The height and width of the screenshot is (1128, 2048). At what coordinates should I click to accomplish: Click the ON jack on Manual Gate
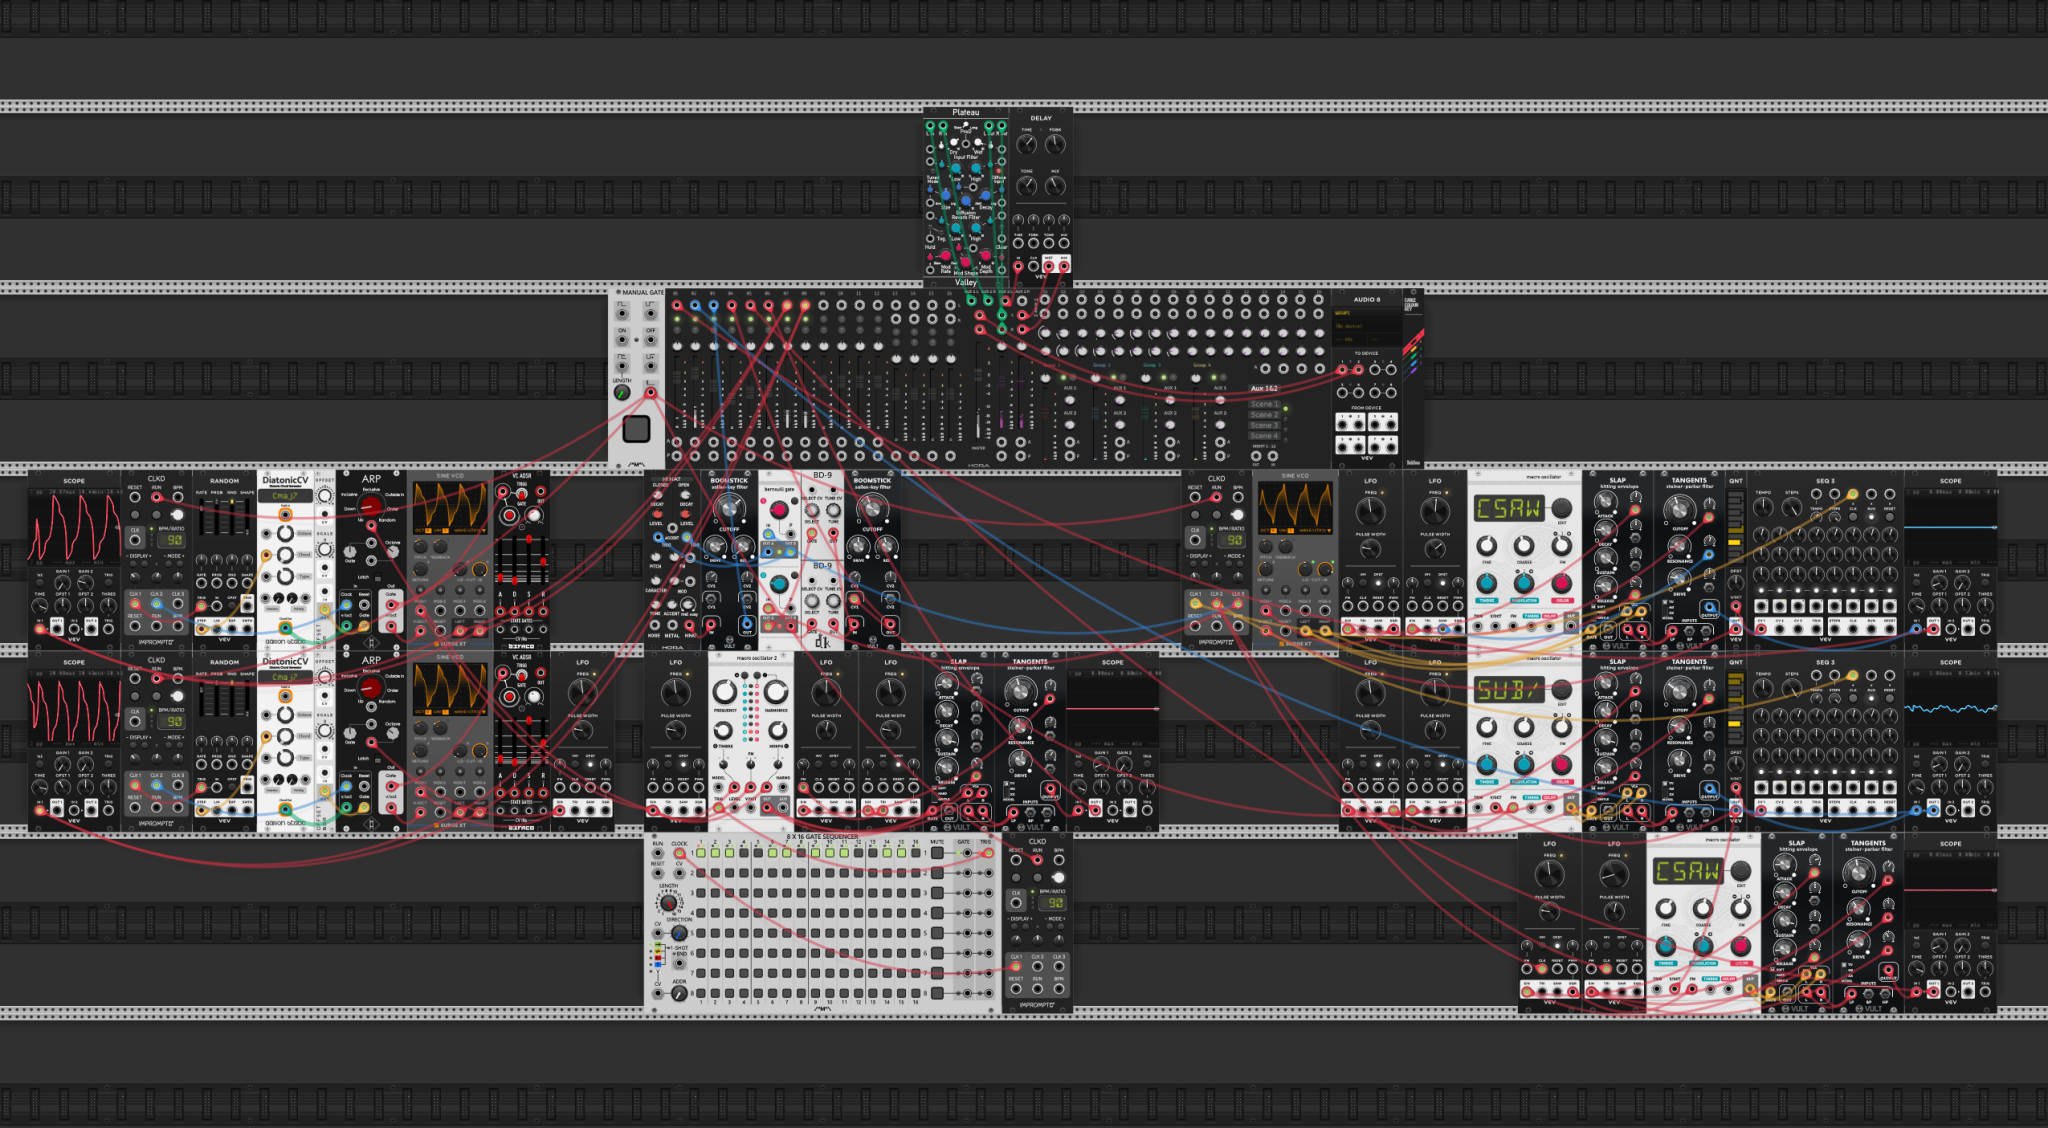click(622, 340)
